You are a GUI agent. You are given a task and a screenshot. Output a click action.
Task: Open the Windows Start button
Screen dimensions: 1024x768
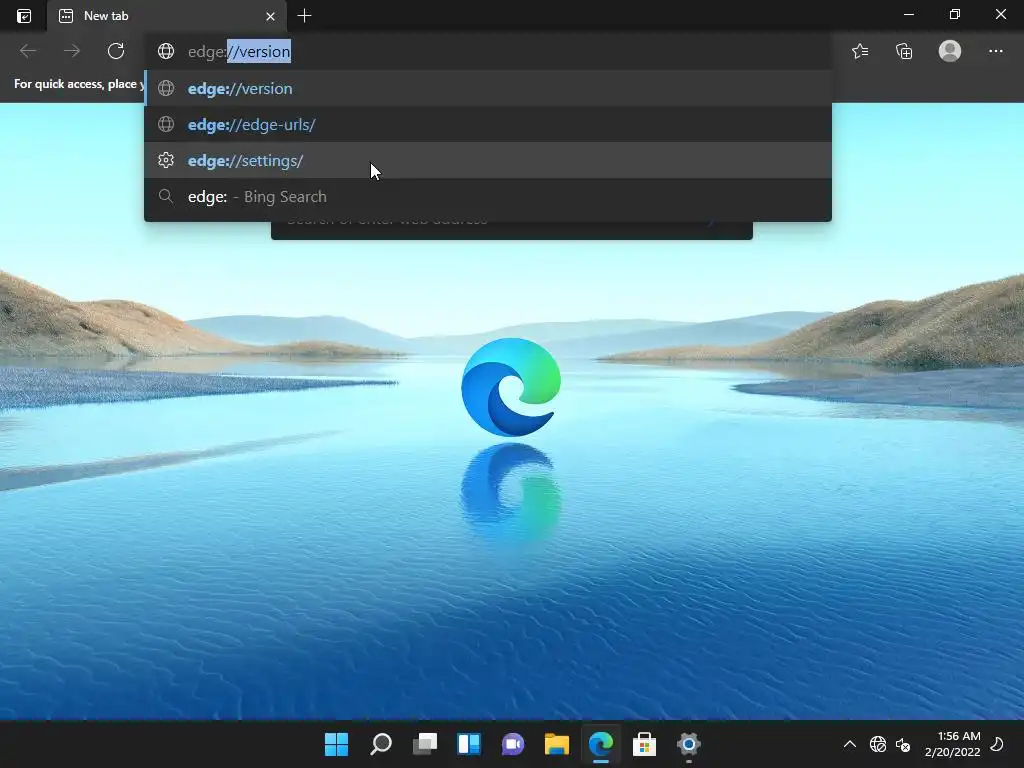click(x=337, y=744)
